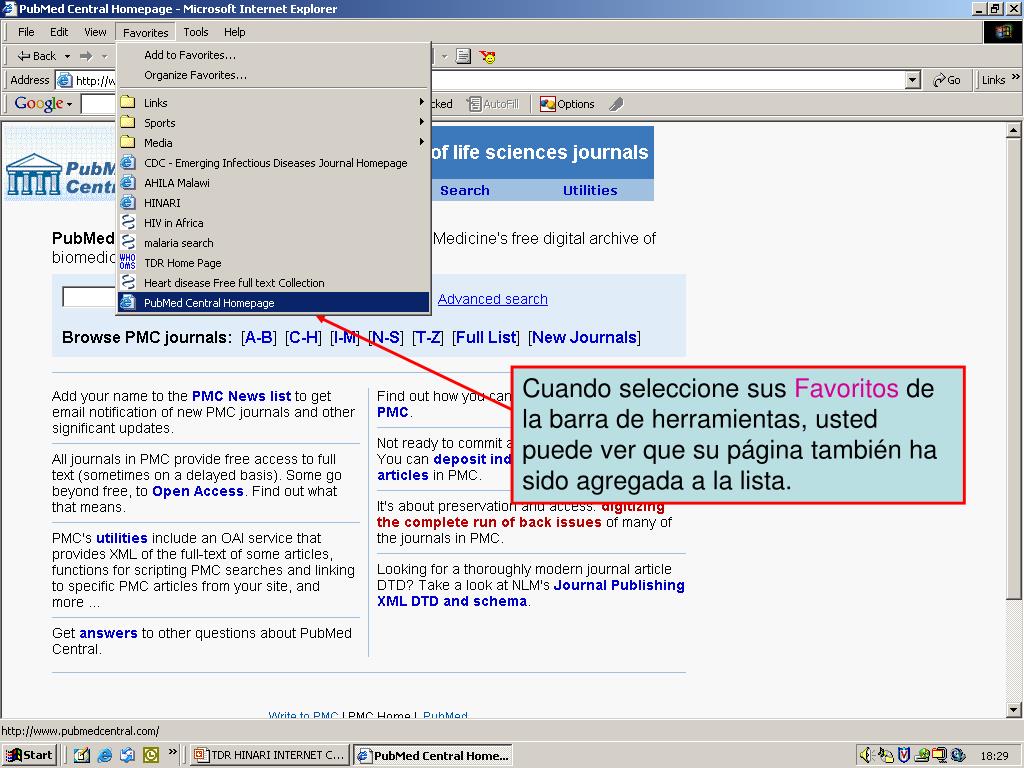Open the New Journals link
This screenshot has width=1024, height=768.
click(x=584, y=338)
